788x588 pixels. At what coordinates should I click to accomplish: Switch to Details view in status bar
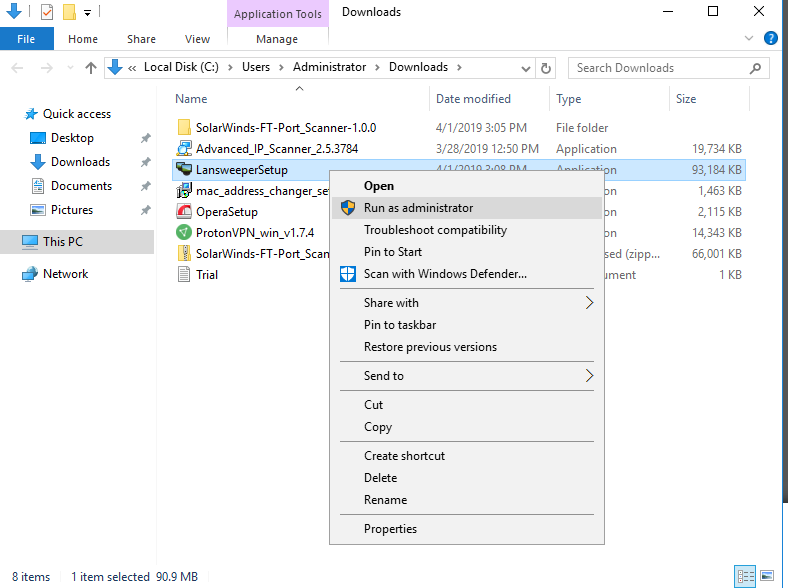pyautogui.click(x=745, y=576)
